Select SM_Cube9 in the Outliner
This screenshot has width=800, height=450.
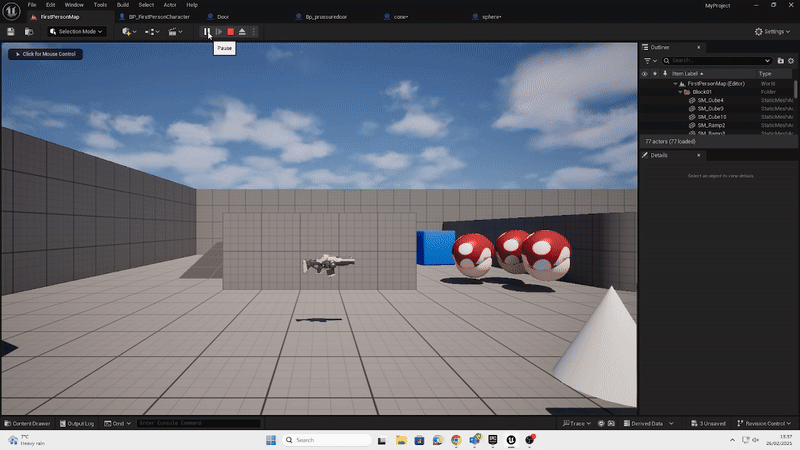point(710,109)
